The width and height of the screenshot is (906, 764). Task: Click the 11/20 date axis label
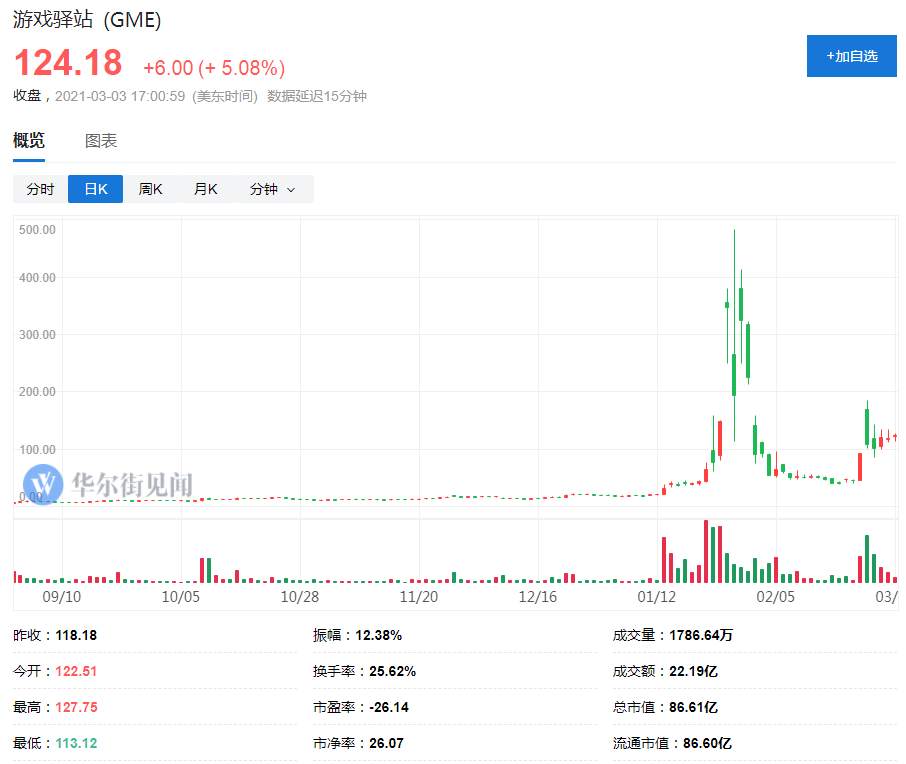419,596
